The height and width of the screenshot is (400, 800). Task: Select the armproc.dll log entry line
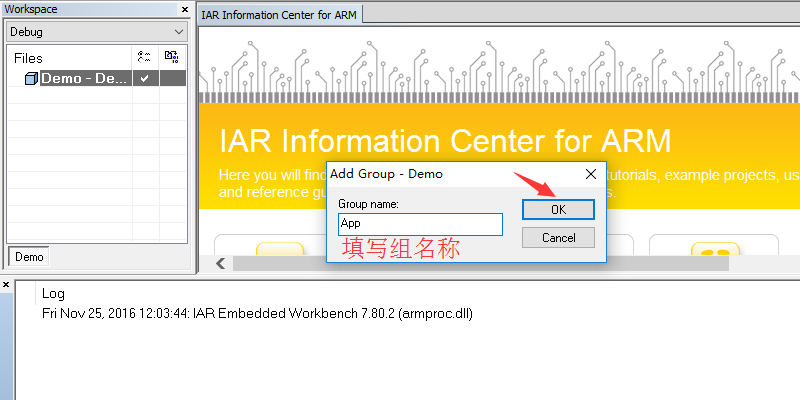coord(257,313)
